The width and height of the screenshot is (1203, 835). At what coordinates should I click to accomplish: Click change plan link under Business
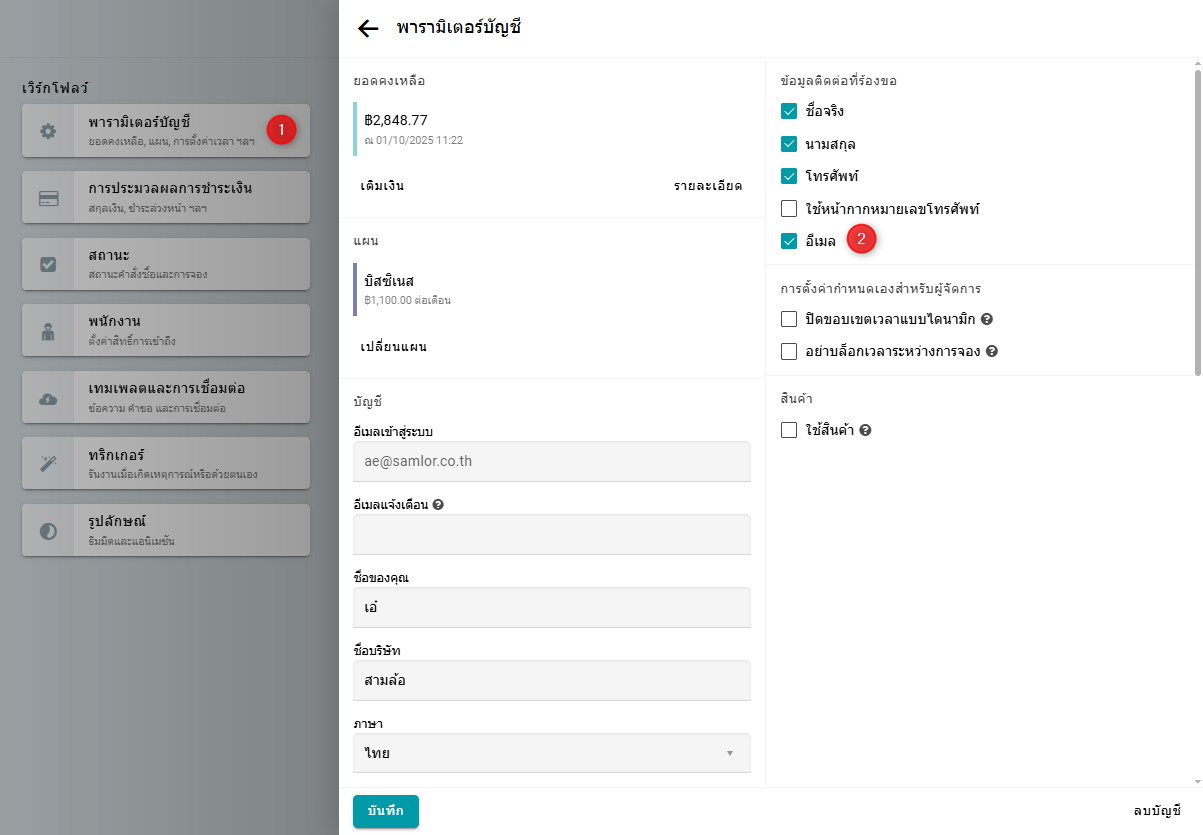coord(393,347)
